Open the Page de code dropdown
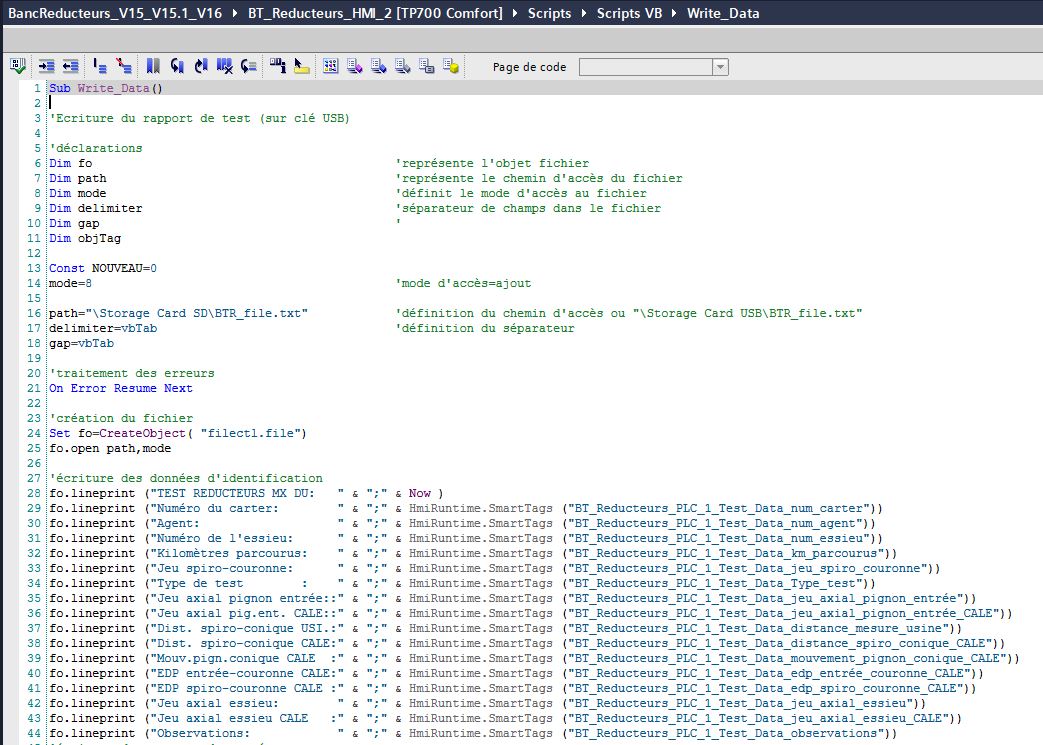The width and height of the screenshot is (1043, 745). 720,67
